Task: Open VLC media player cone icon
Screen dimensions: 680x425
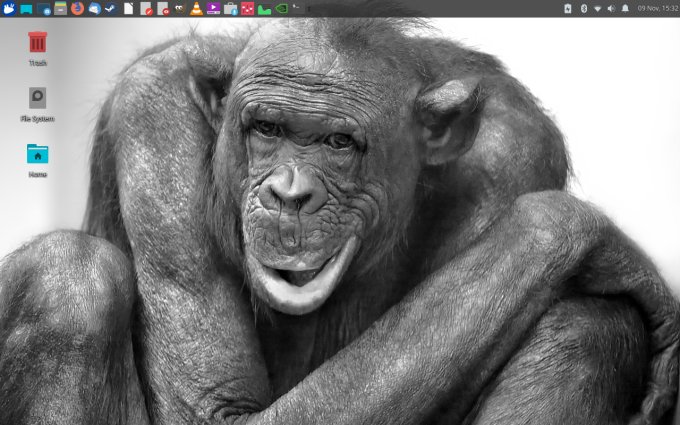Action: point(196,8)
